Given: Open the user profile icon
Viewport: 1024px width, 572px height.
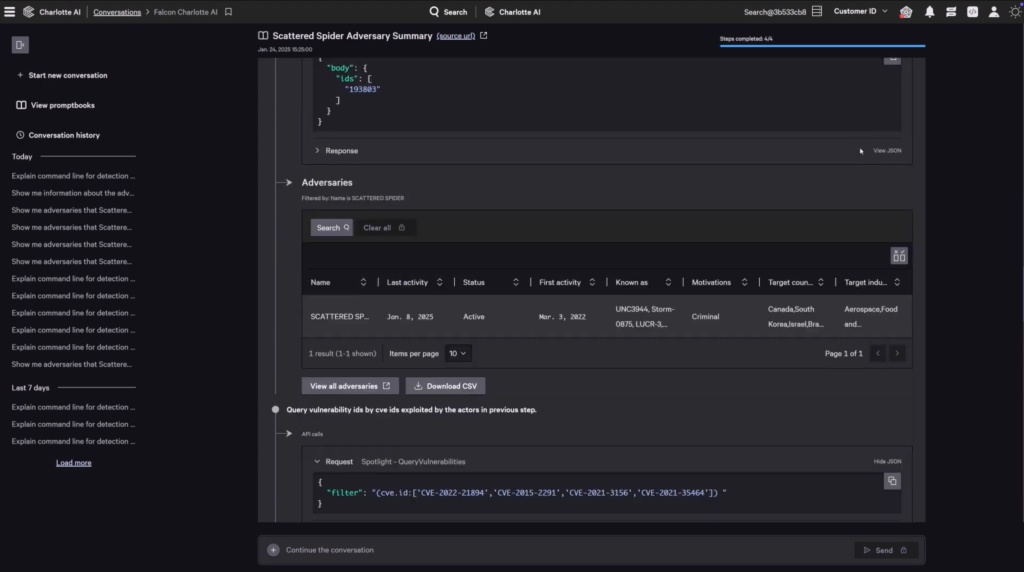Looking at the screenshot, I should (993, 12).
